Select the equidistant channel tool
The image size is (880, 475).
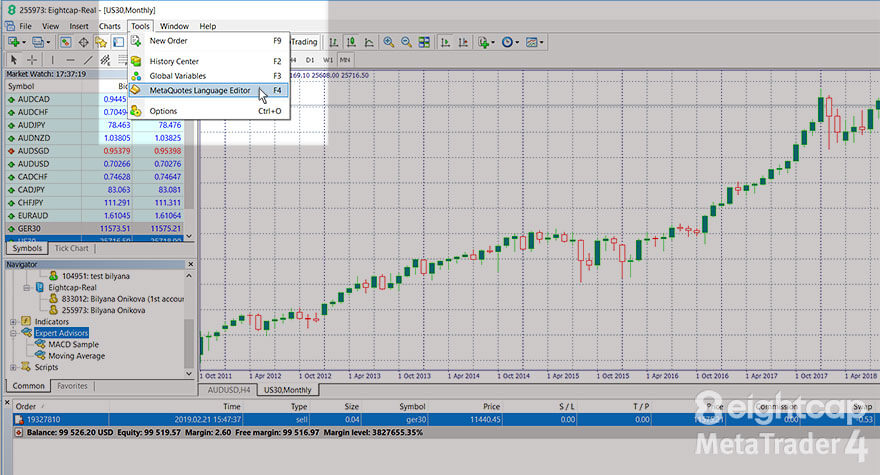click(x=105, y=60)
